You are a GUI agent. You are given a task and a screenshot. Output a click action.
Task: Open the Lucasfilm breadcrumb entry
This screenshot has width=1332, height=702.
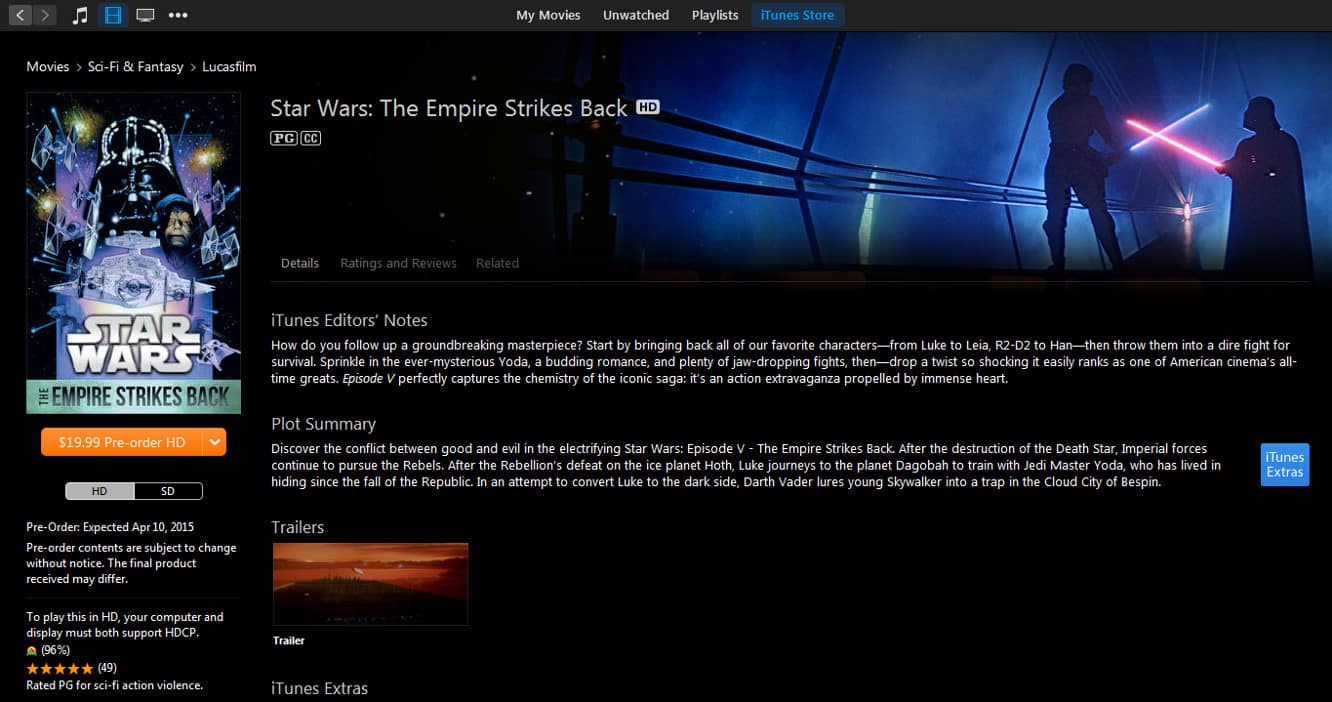pos(229,66)
